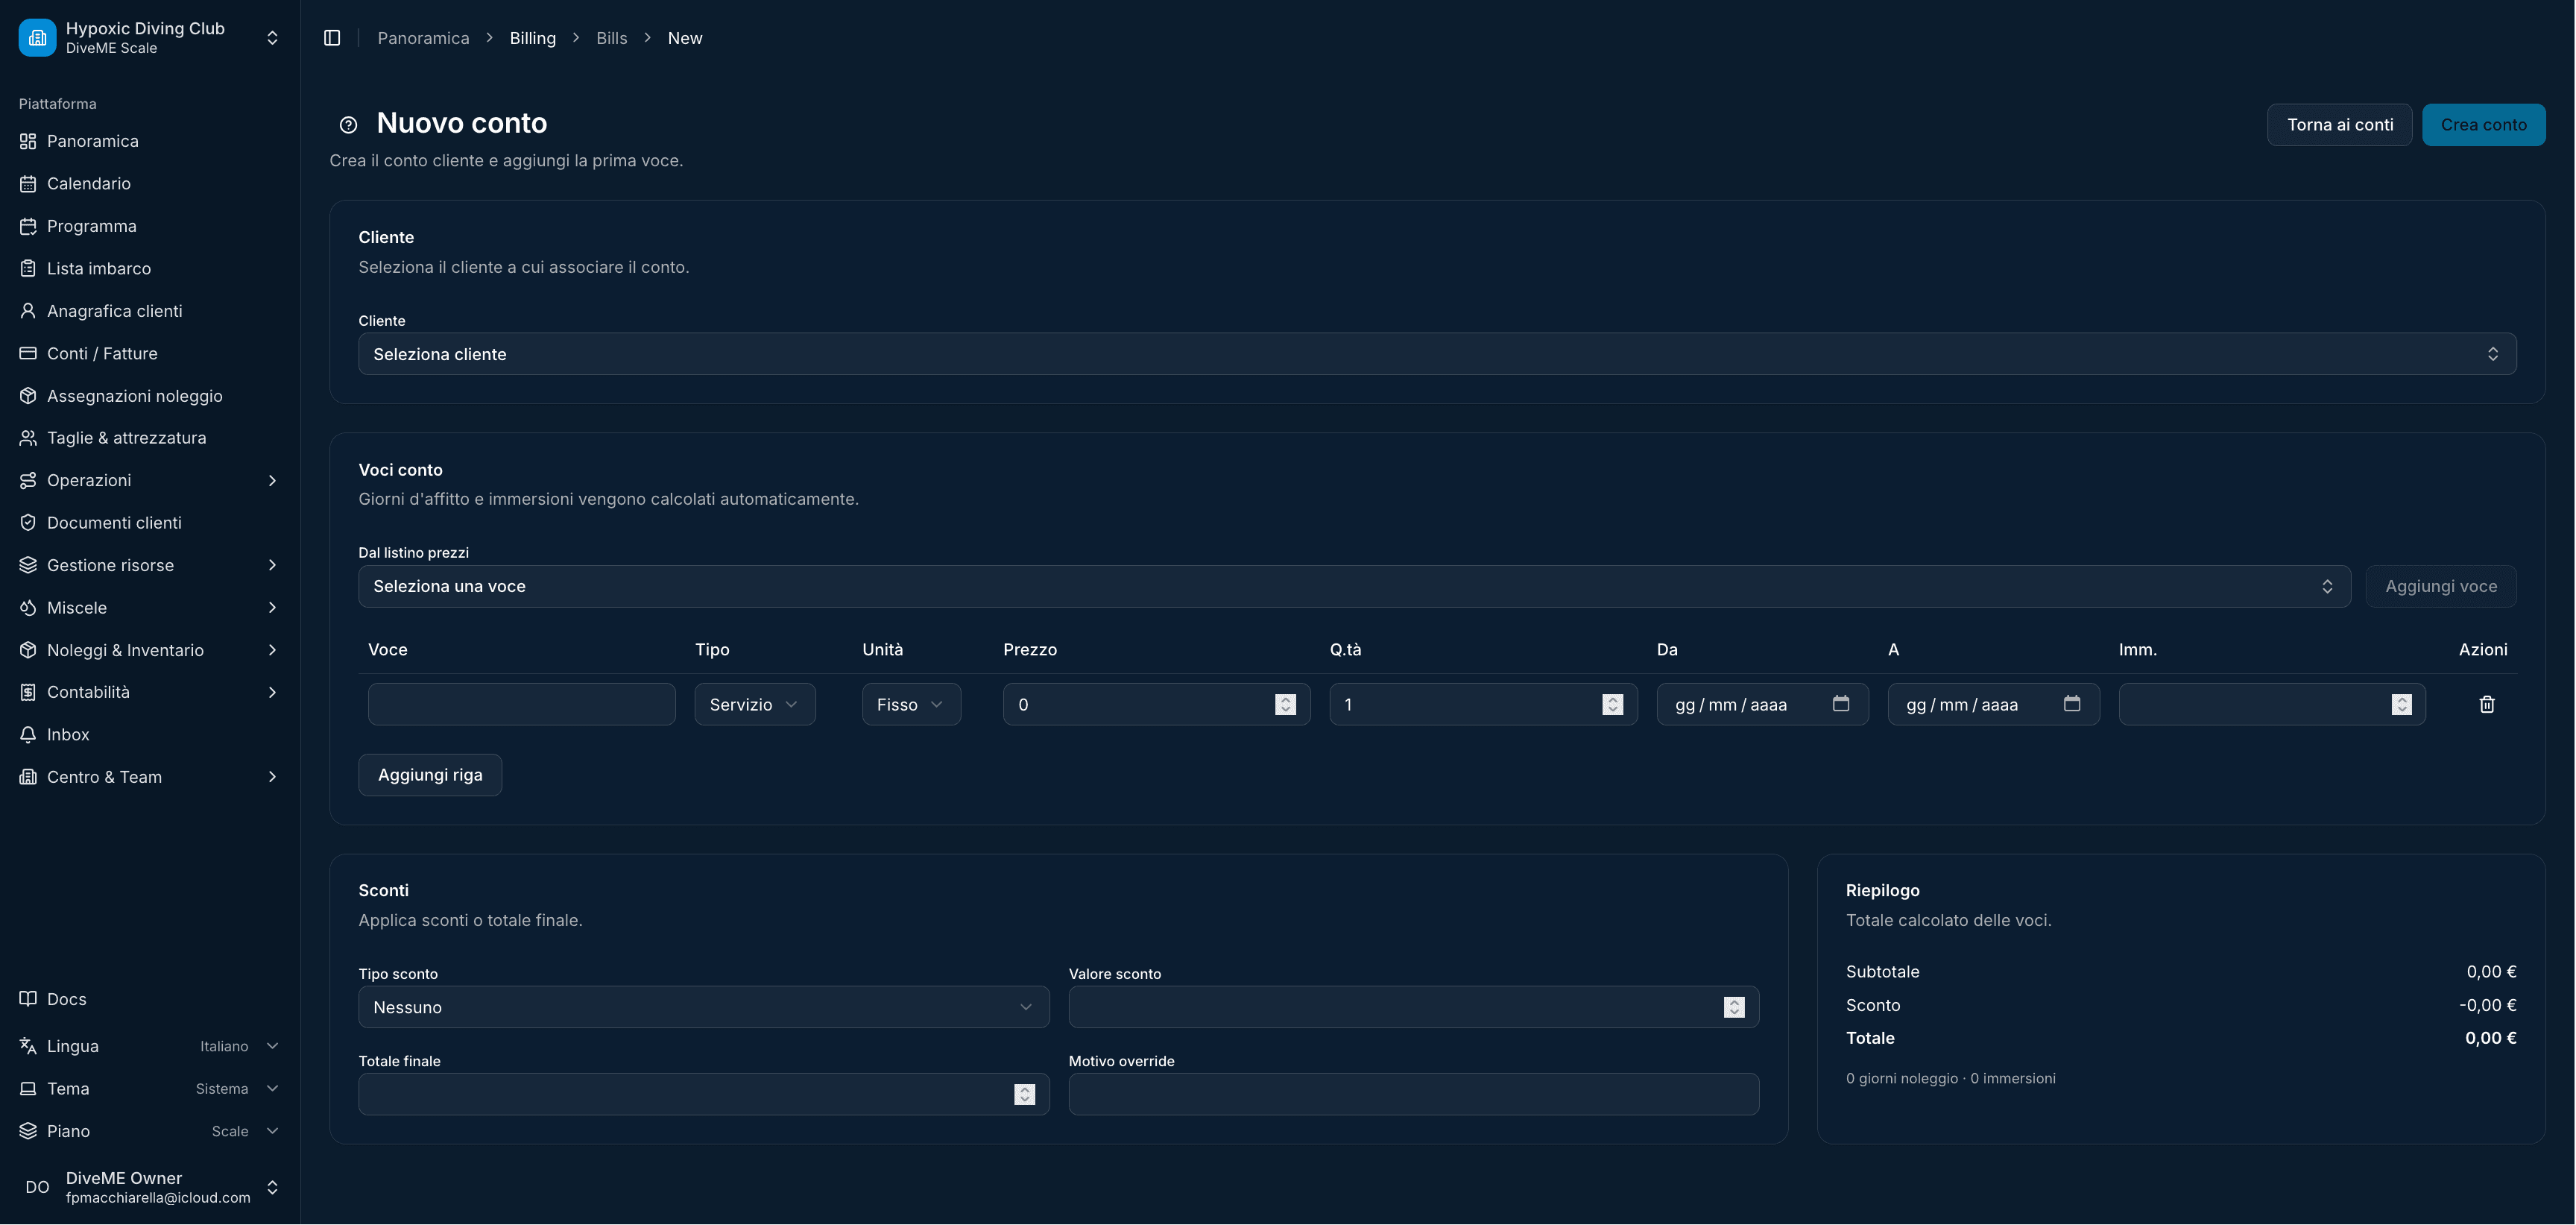The image size is (2576, 1225).
Task: Open Calendario in the sidebar
Action: 150,183
